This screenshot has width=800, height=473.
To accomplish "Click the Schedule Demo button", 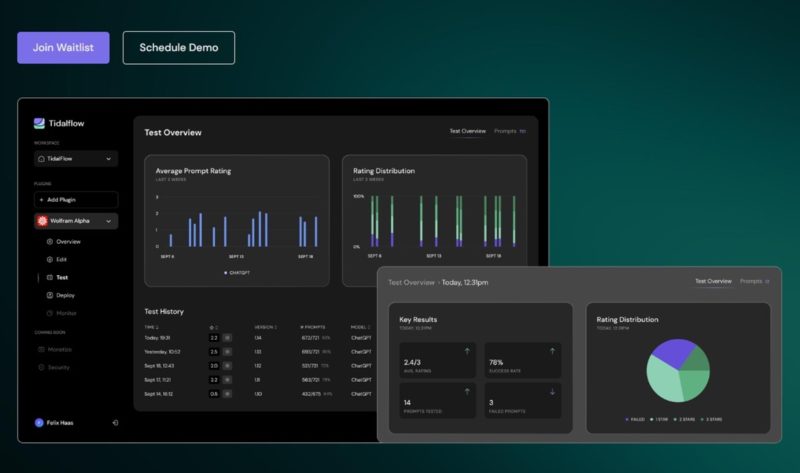I will coord(179,47).
